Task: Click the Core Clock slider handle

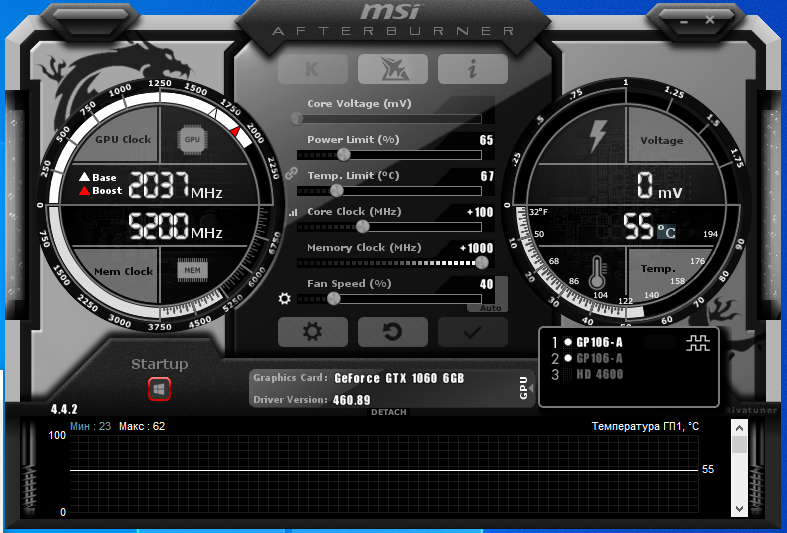Action: pyautogui.click(x=363, y=227)
